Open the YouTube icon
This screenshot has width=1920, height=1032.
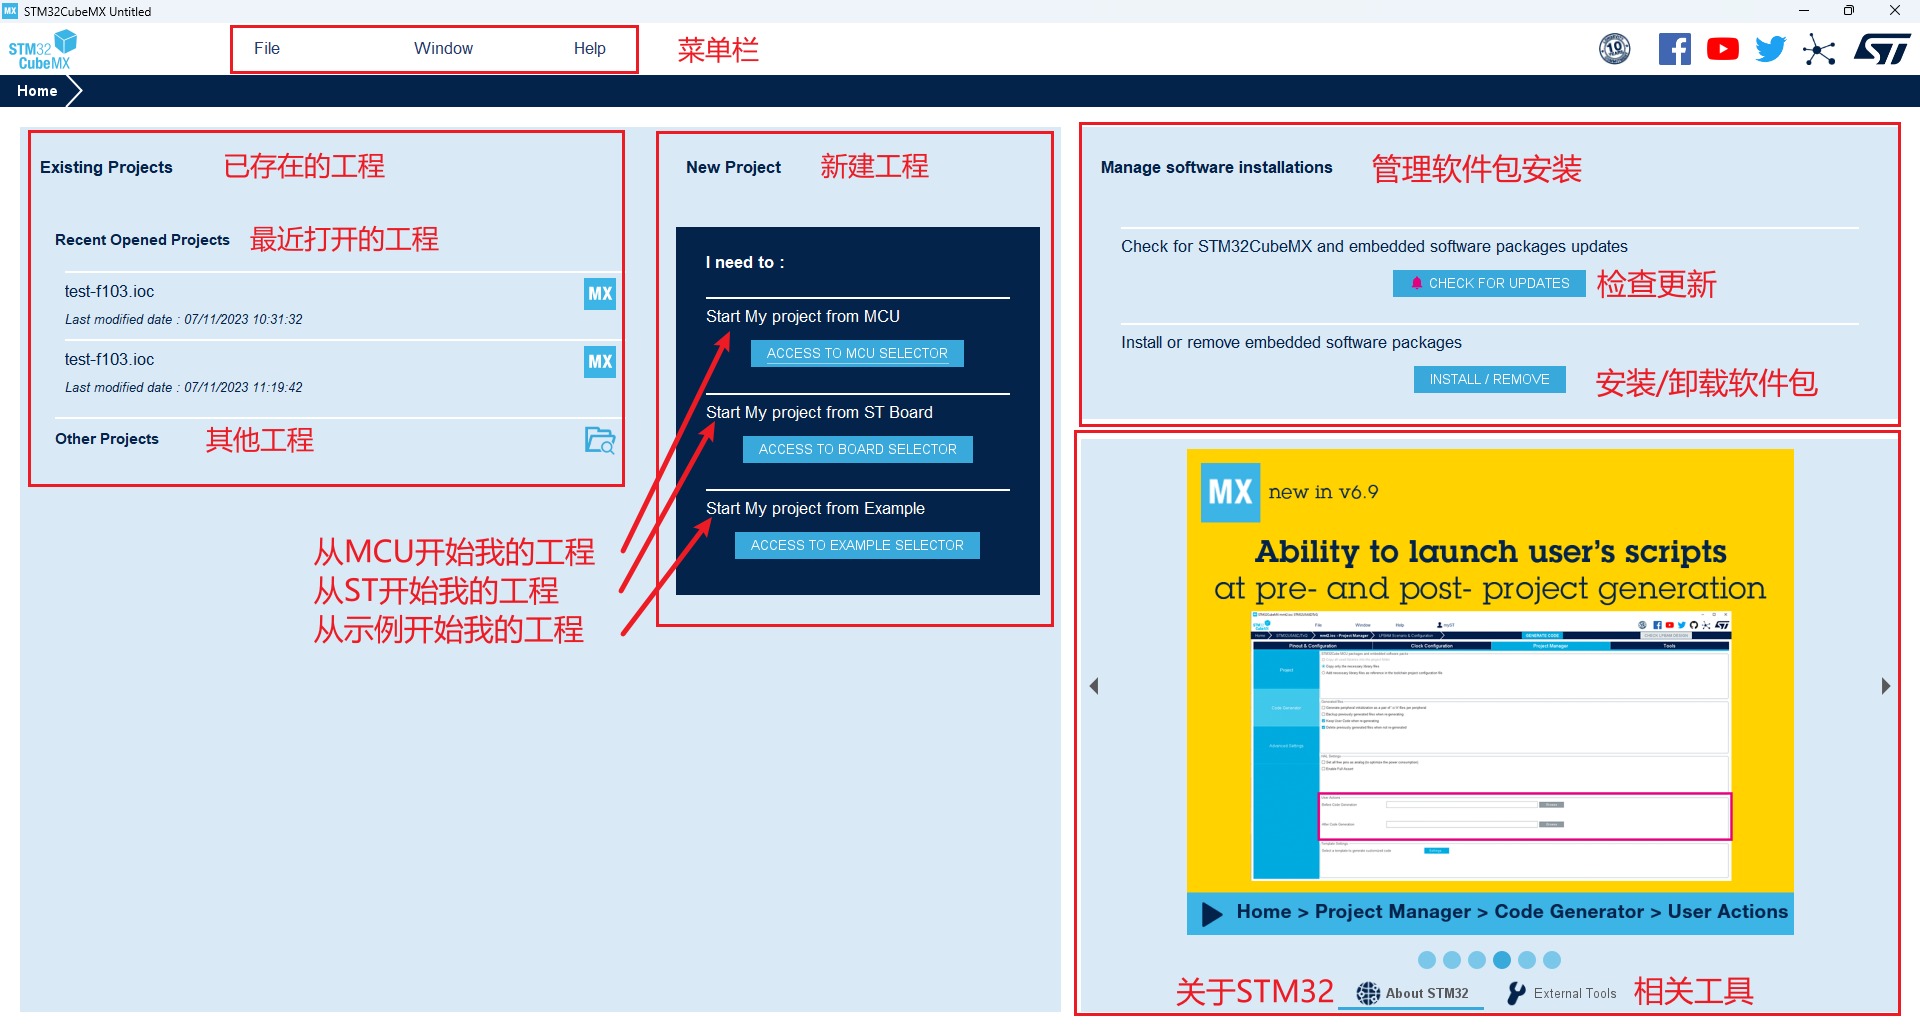coord(1723,49)
